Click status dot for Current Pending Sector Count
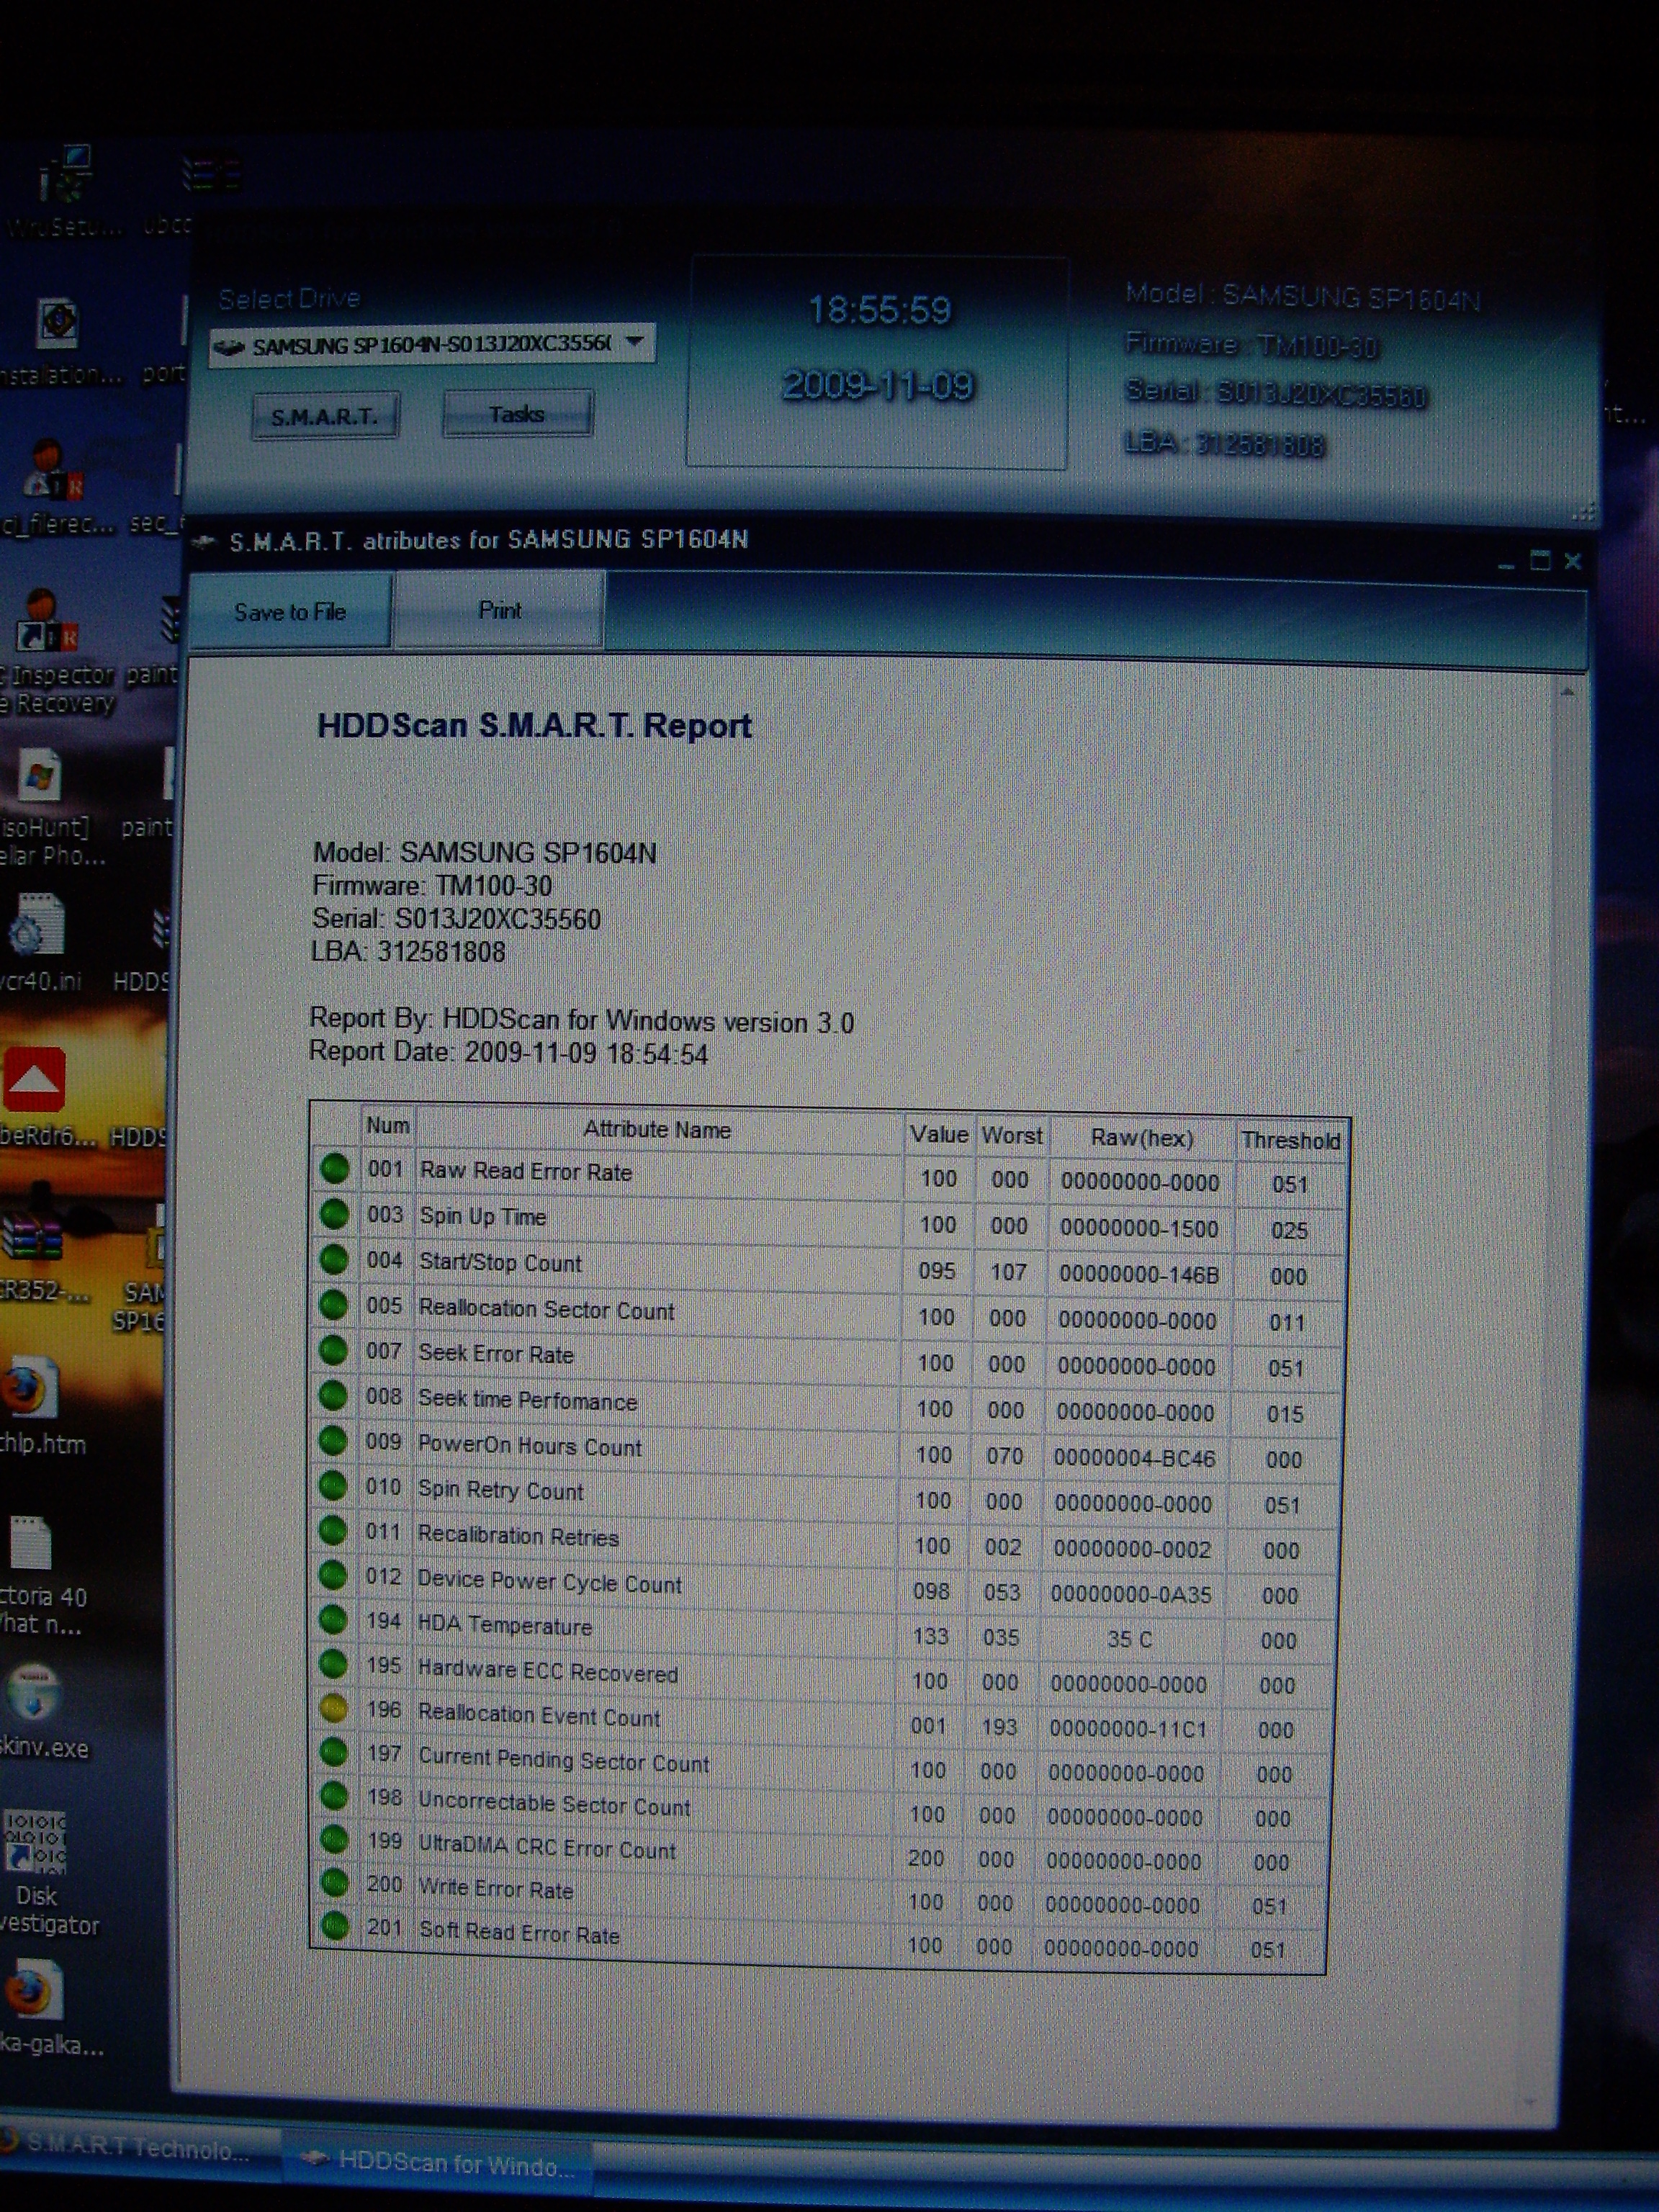This screenshot has width=1659, height=2212. (x=334, y=1752)
